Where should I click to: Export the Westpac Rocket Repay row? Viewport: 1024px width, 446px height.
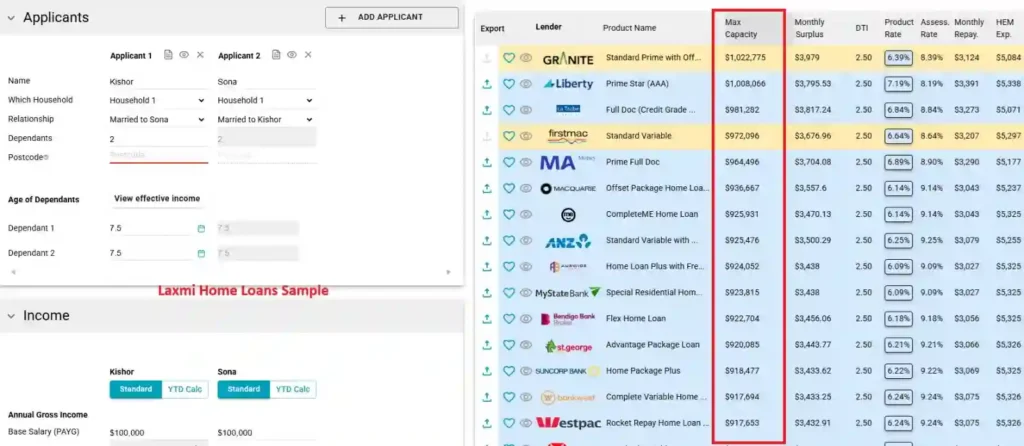487,423
